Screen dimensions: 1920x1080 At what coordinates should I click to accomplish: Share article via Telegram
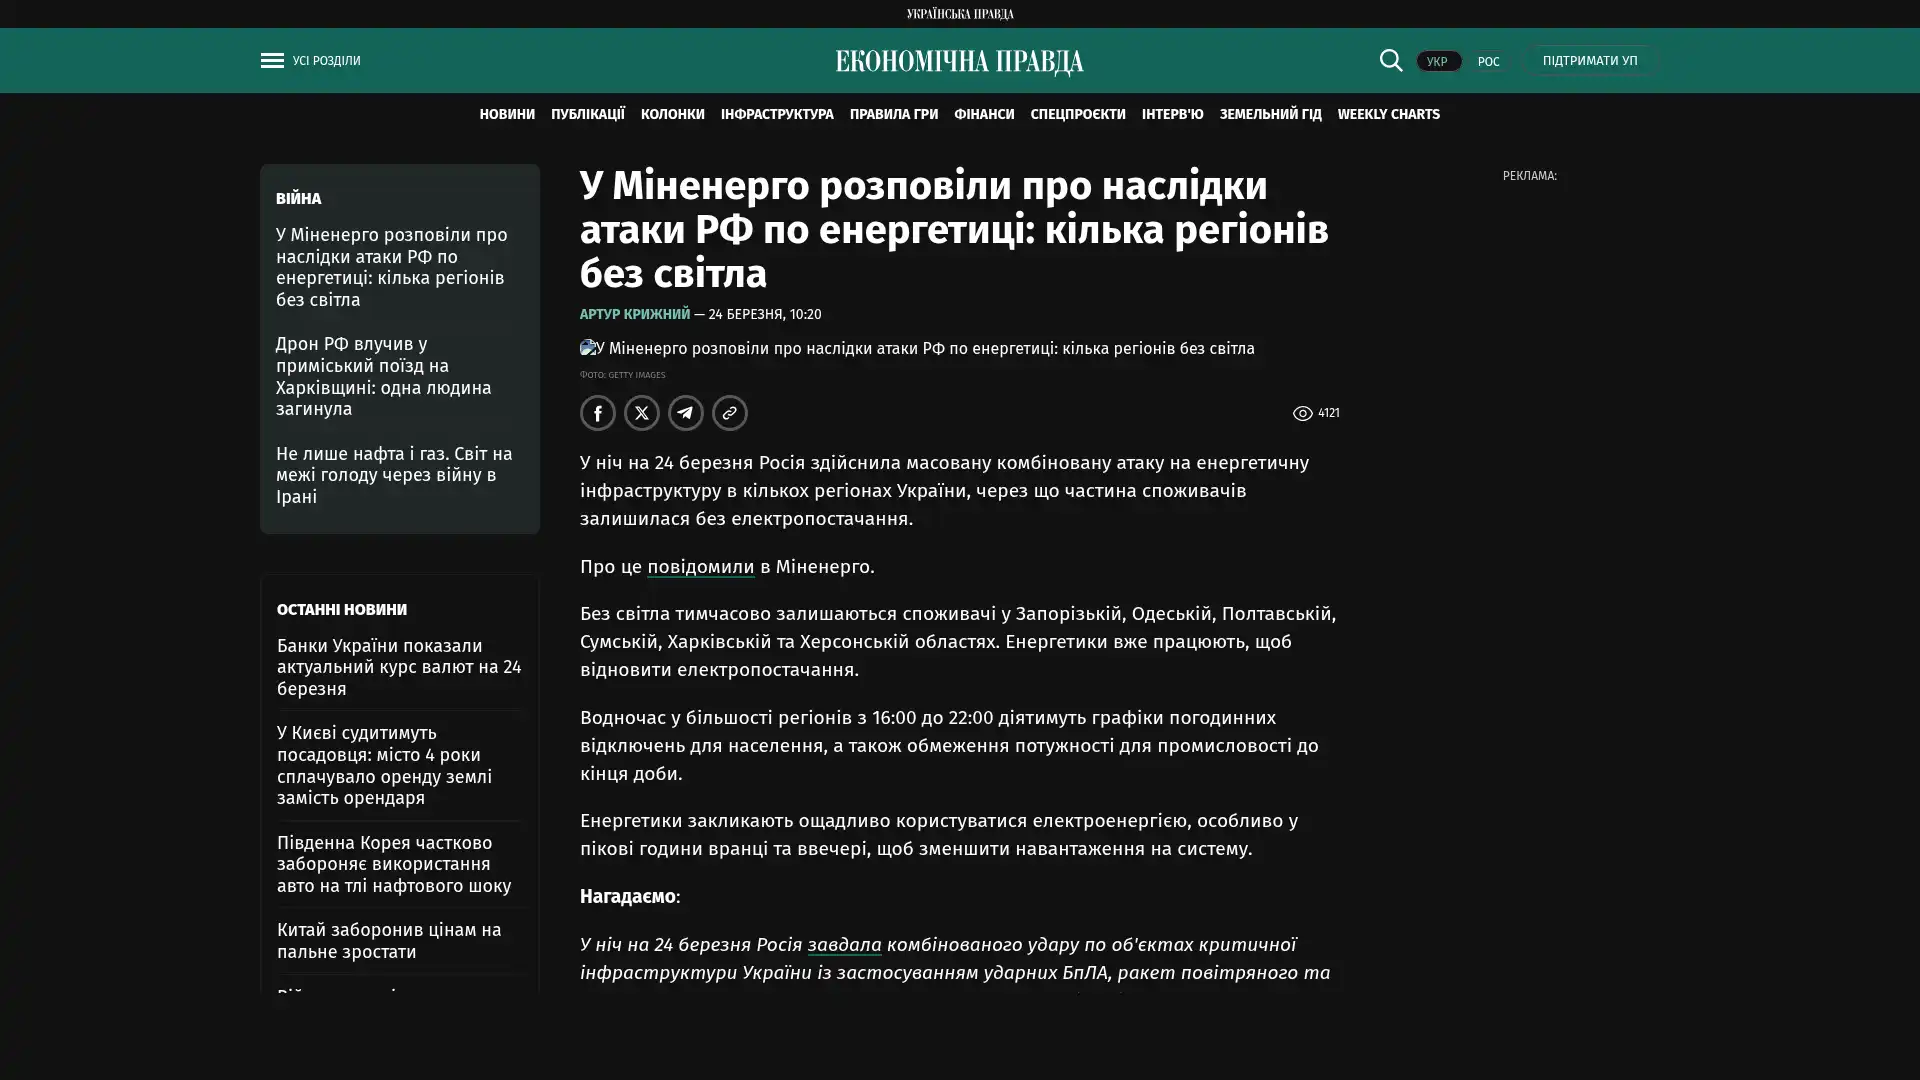click(686, 413)
